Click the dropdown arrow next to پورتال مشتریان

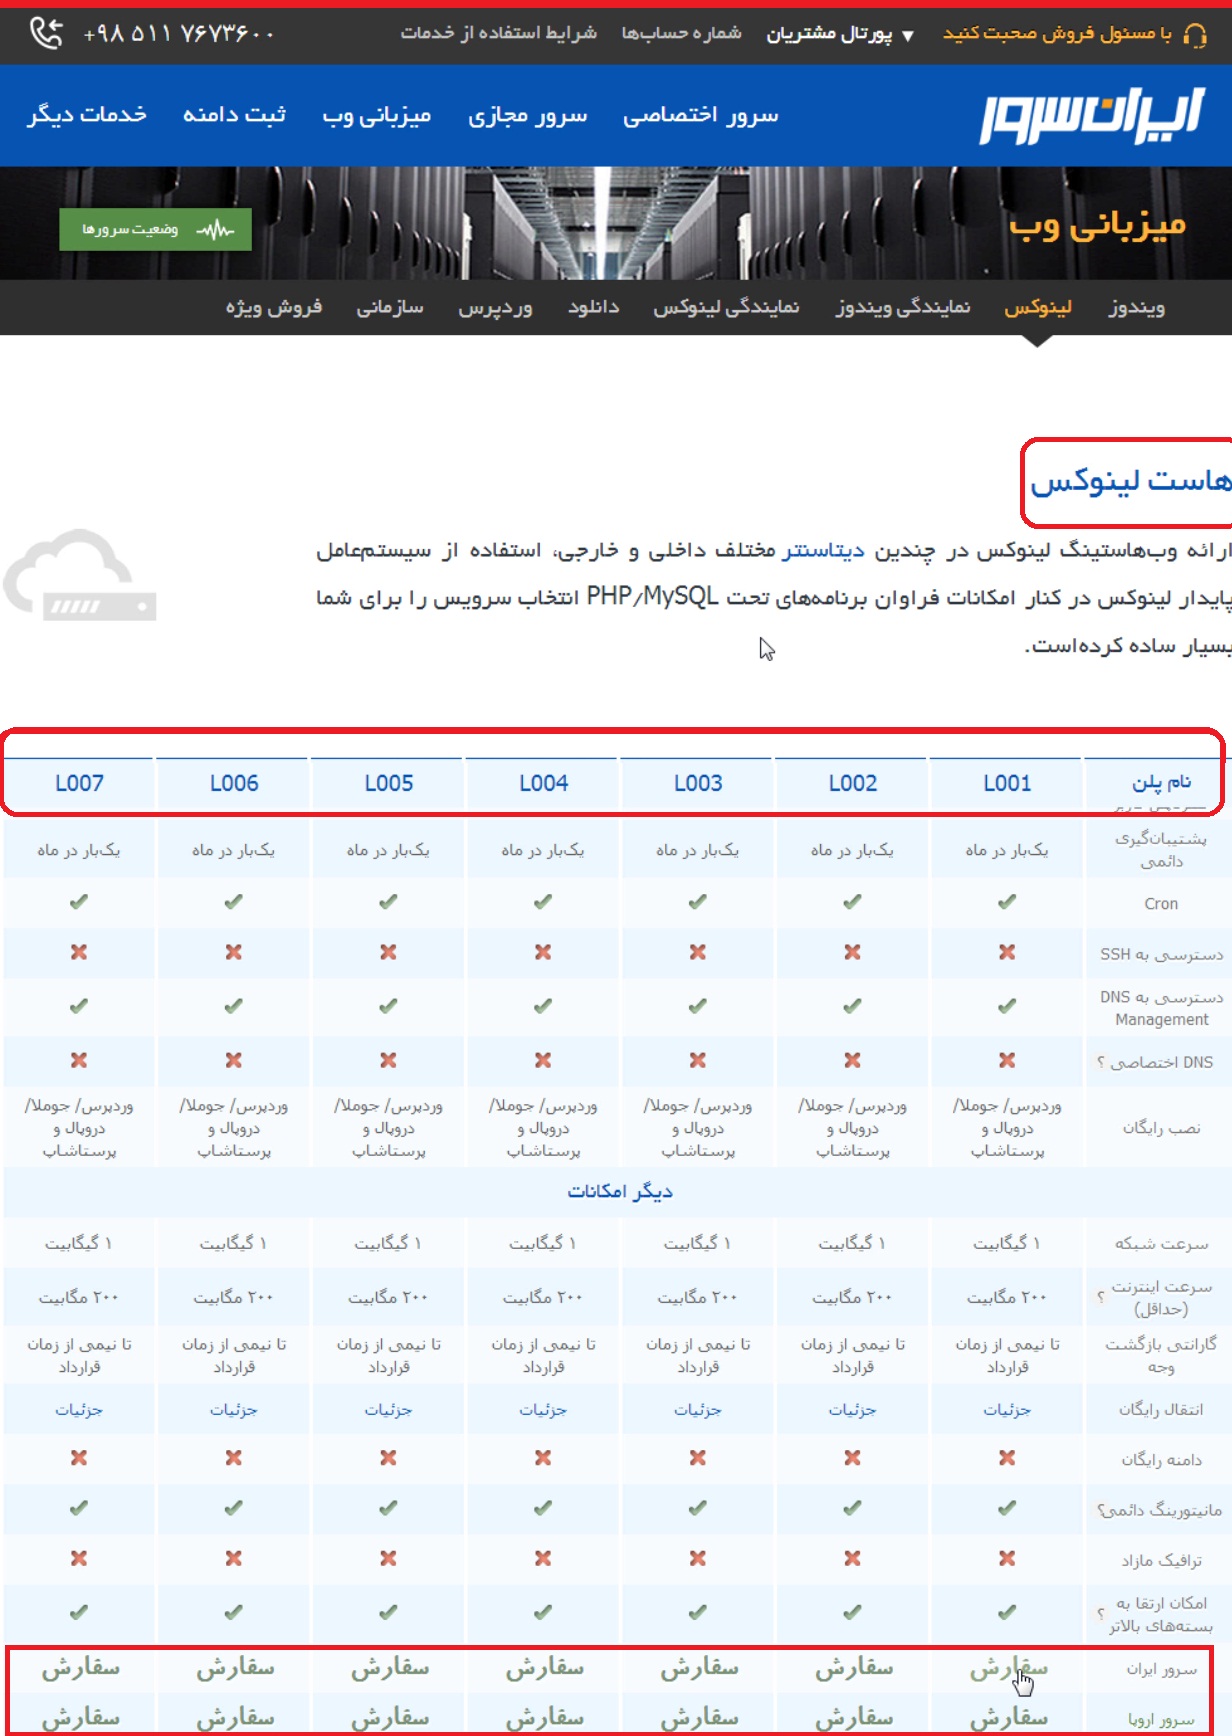908,36
